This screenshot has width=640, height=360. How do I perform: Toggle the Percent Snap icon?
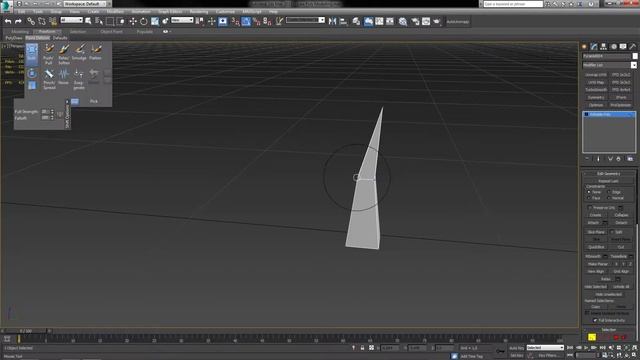pos(256,21)
